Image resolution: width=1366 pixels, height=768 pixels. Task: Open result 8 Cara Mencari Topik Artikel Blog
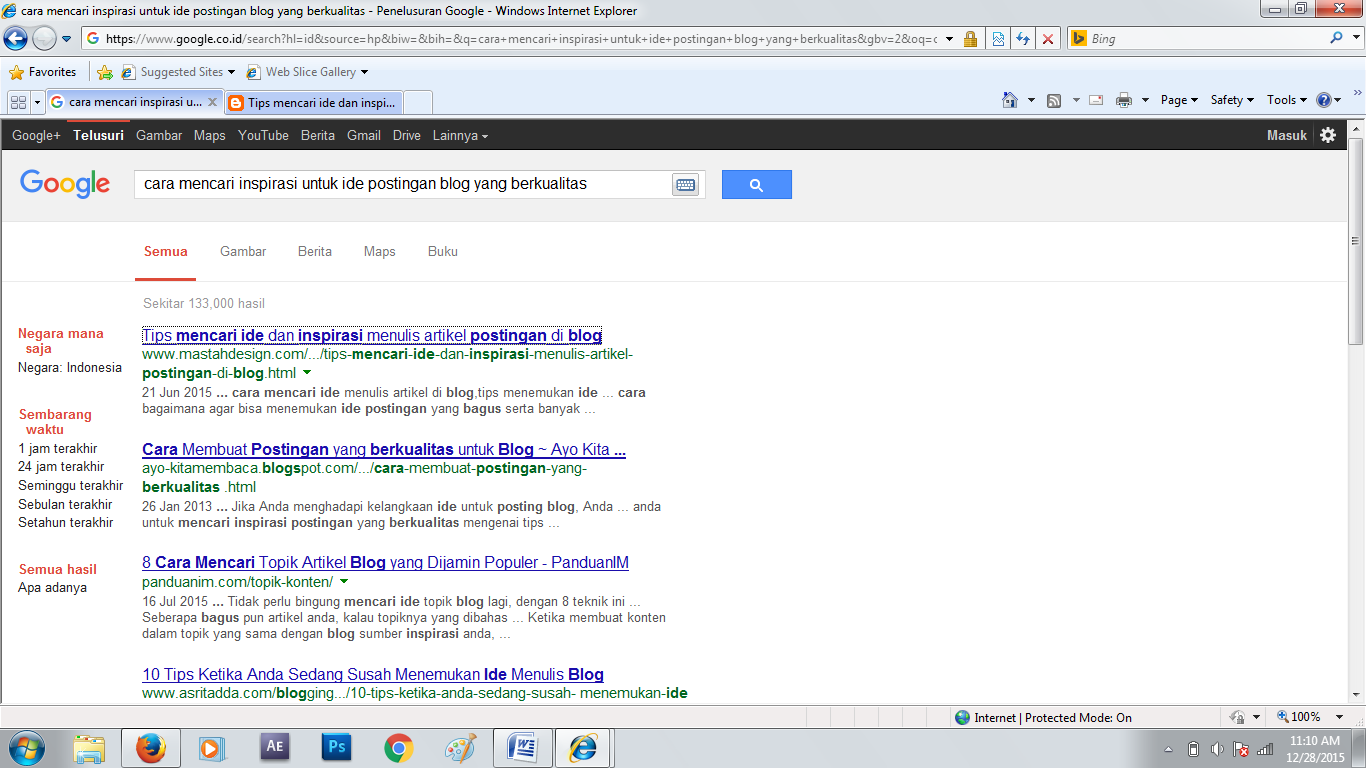tap(385, 562)
